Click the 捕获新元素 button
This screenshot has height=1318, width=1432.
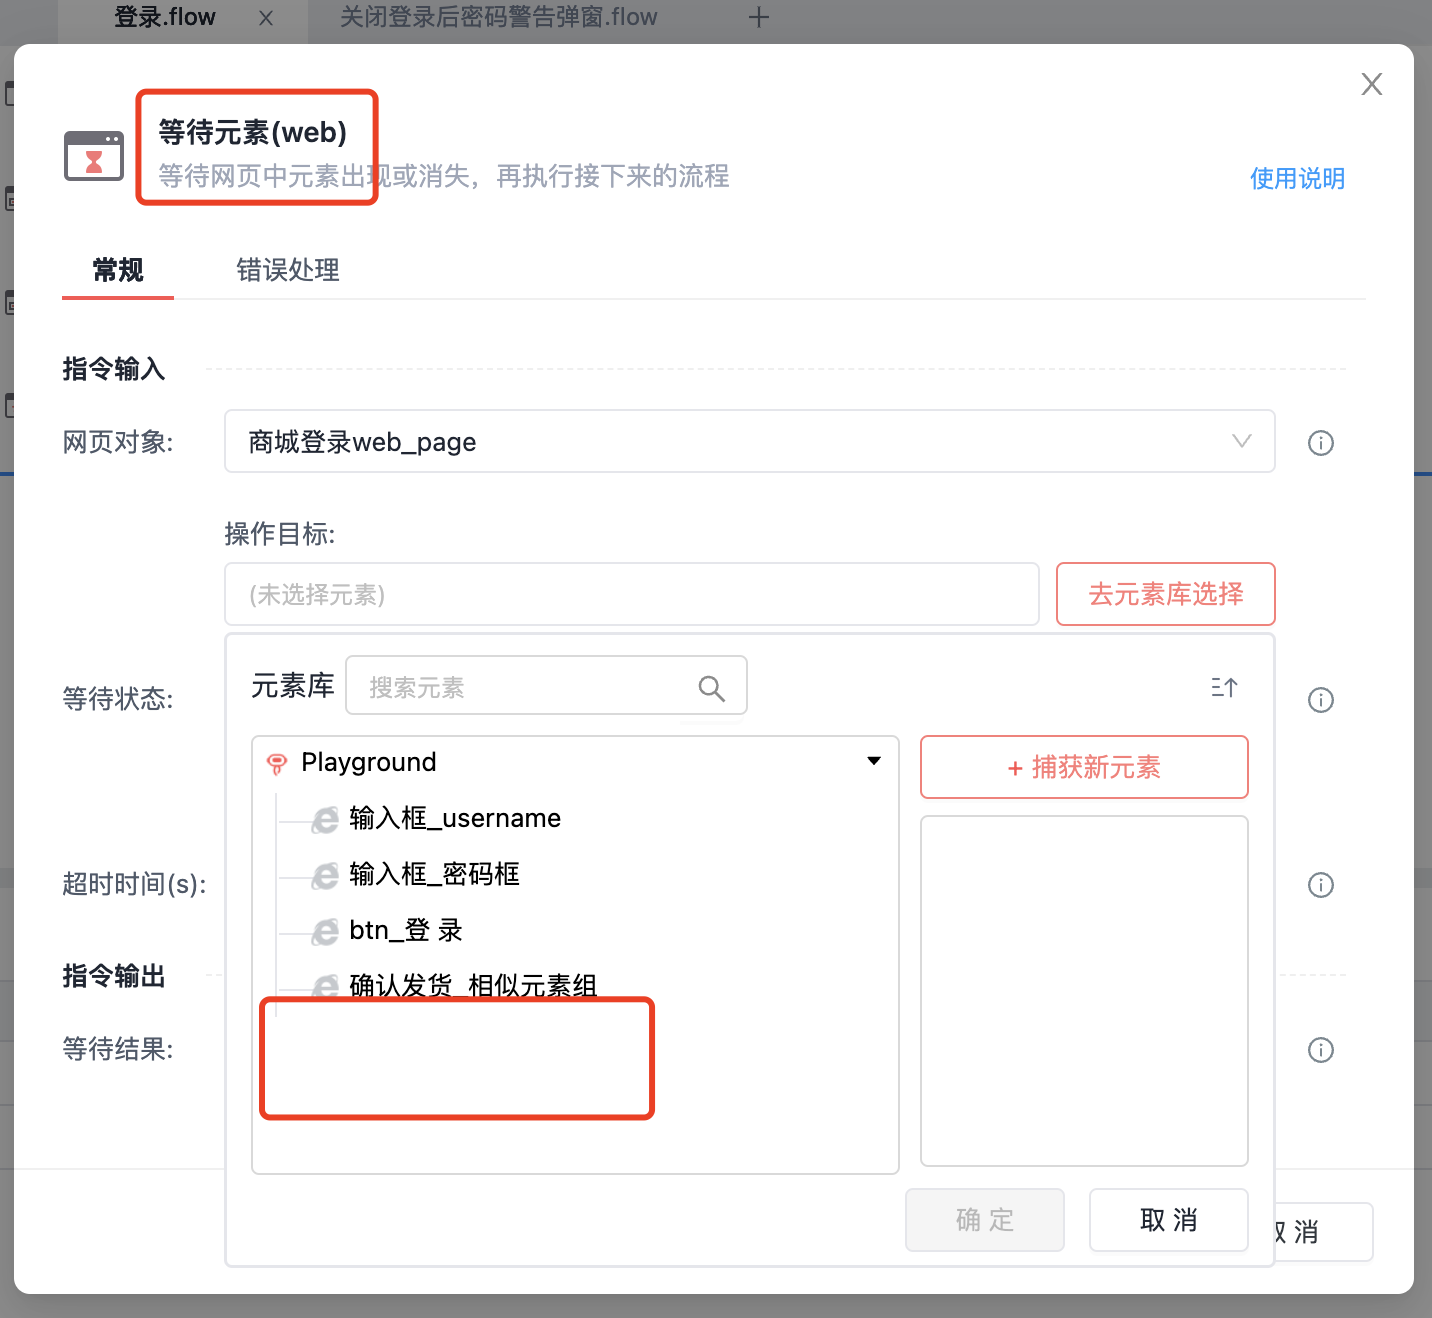coord(1084,767)
